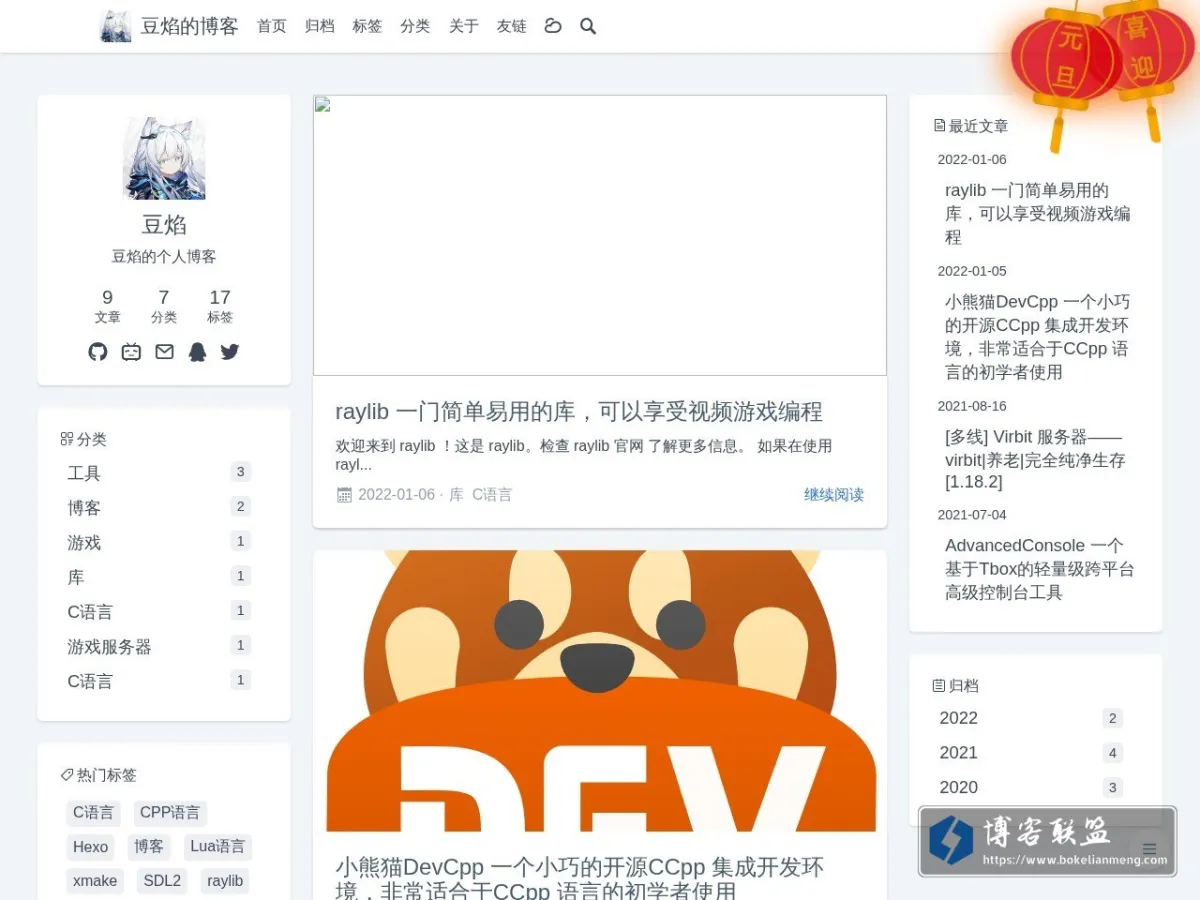Image resolution: width=1200 pixels, height=900 pixels.
Task: Click the 豆焰 name in profile card
Action: tap(164, 224)
